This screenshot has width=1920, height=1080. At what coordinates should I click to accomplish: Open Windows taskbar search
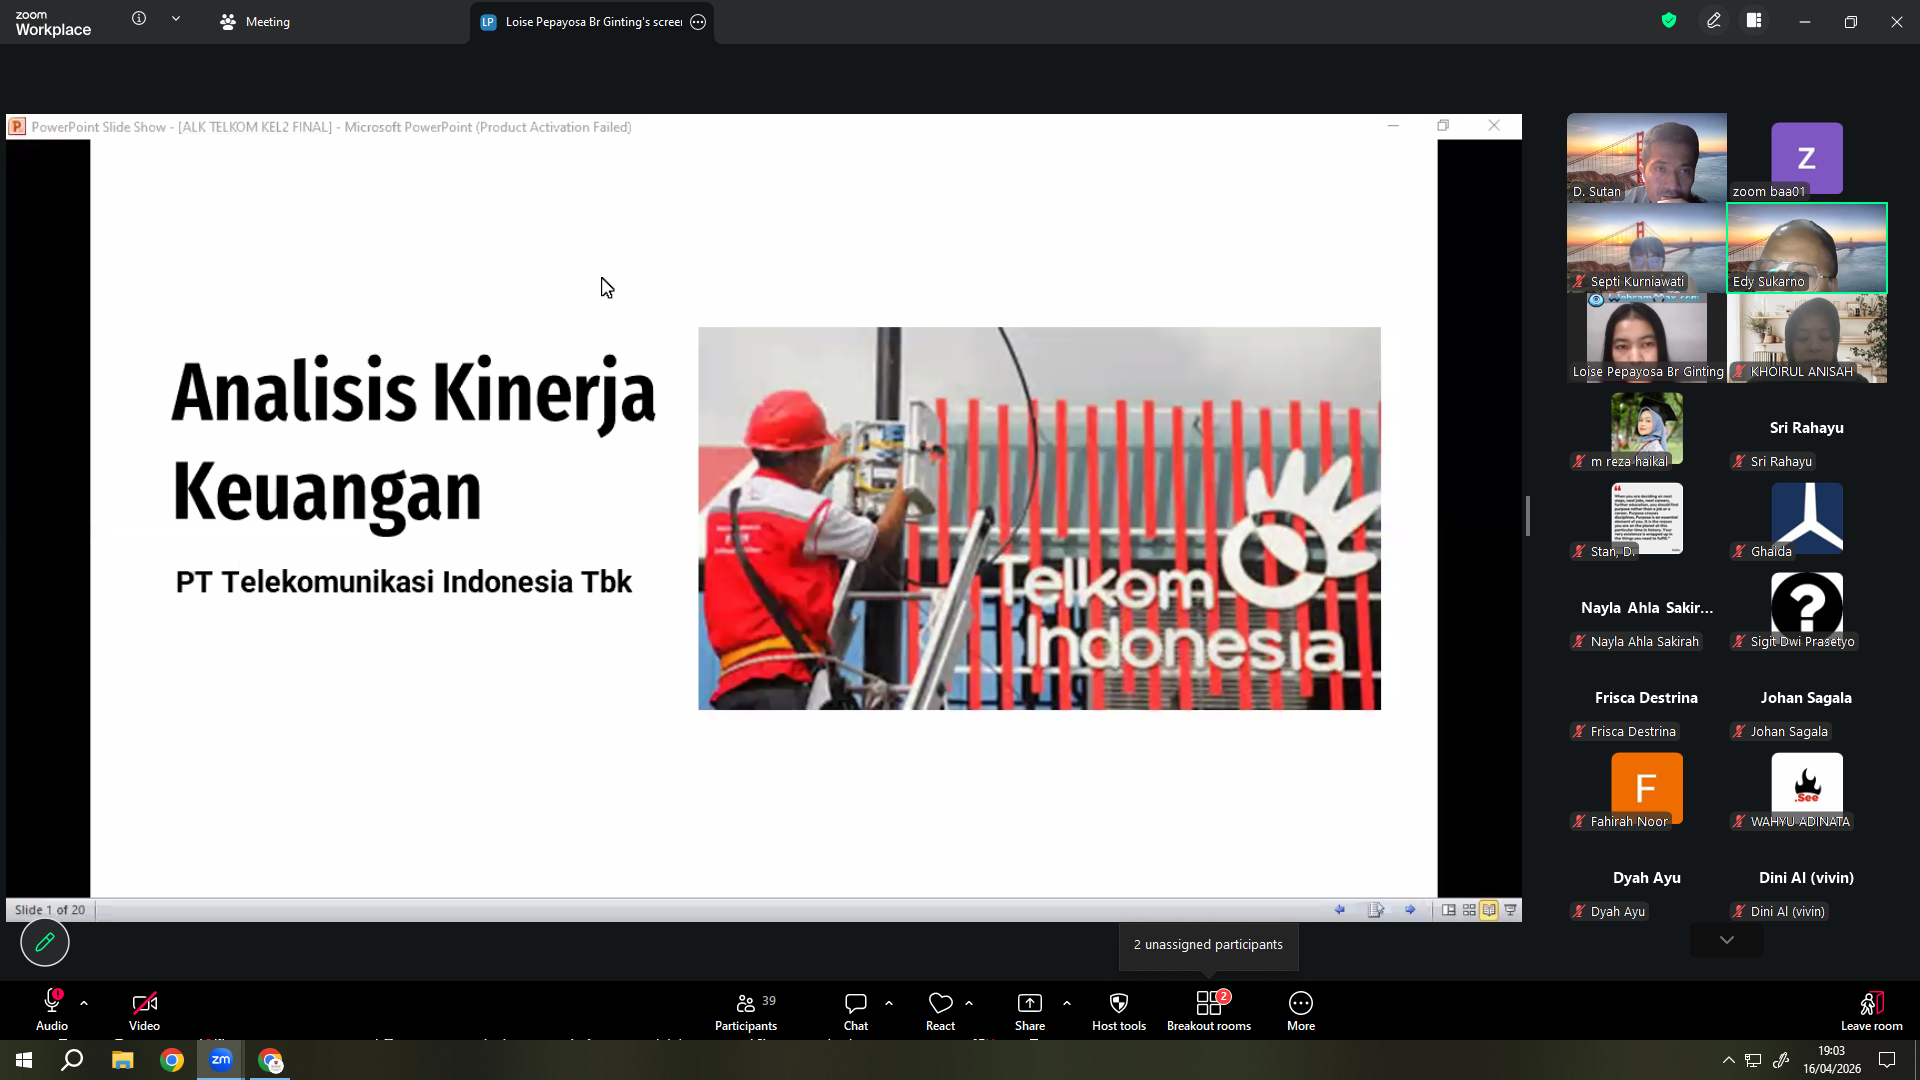pos(72,1060)
